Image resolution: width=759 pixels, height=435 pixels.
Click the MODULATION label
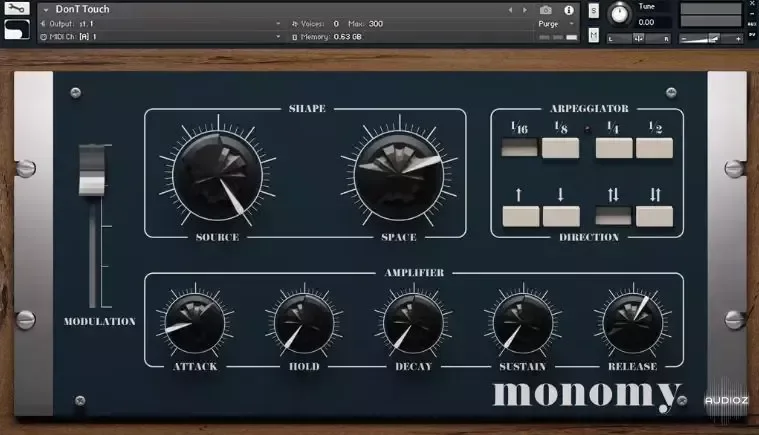(100, 322)
